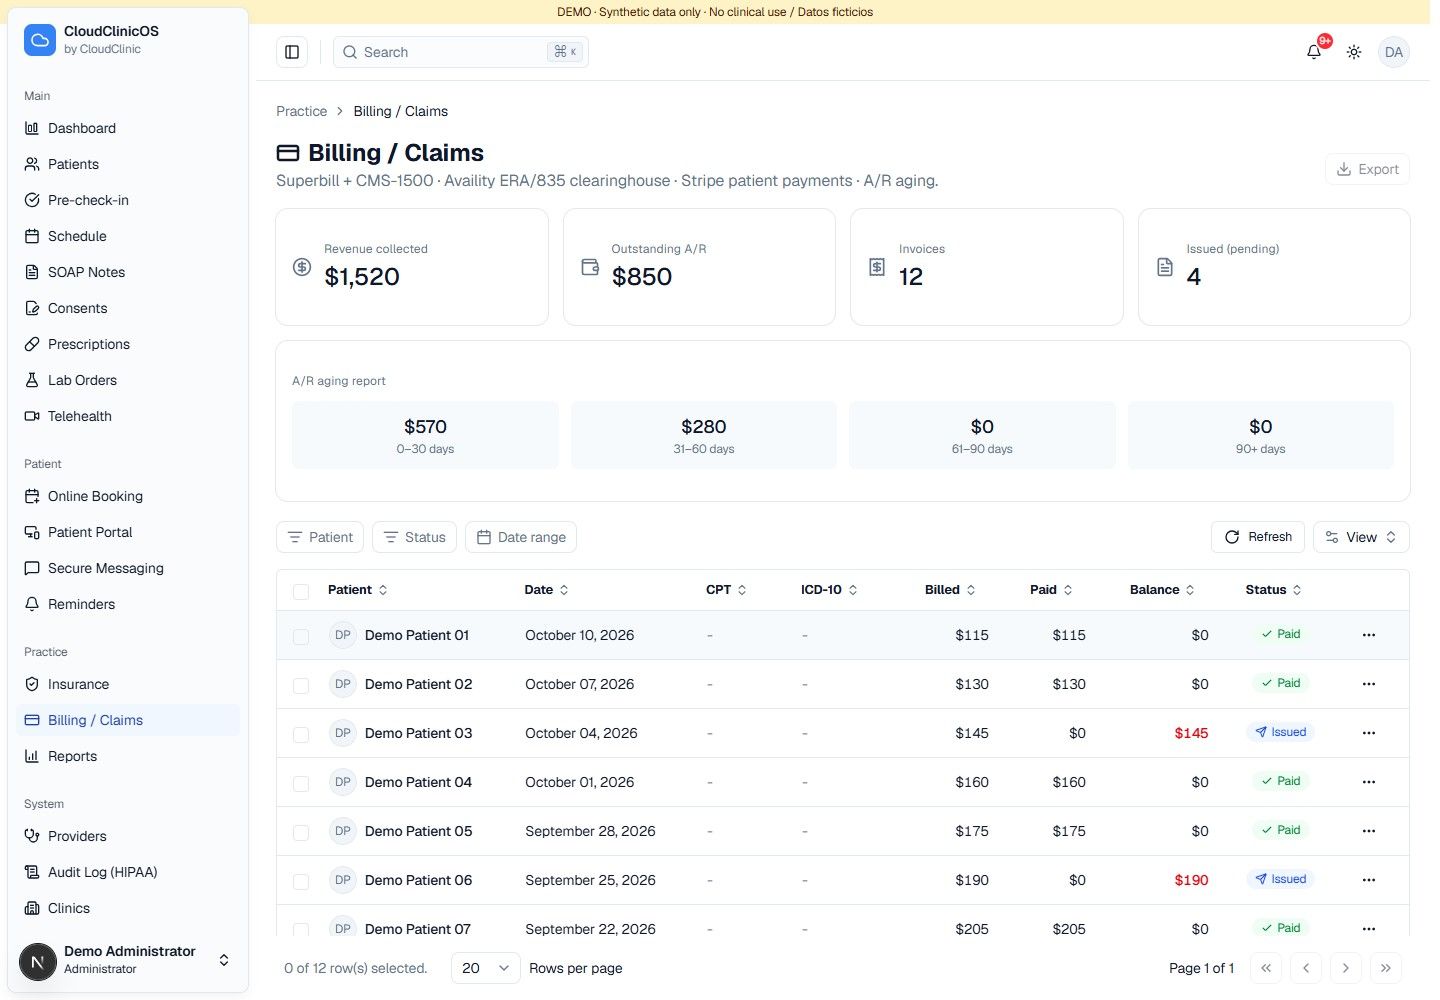Open SOAP Notes in the sidebar

point(128,272)
